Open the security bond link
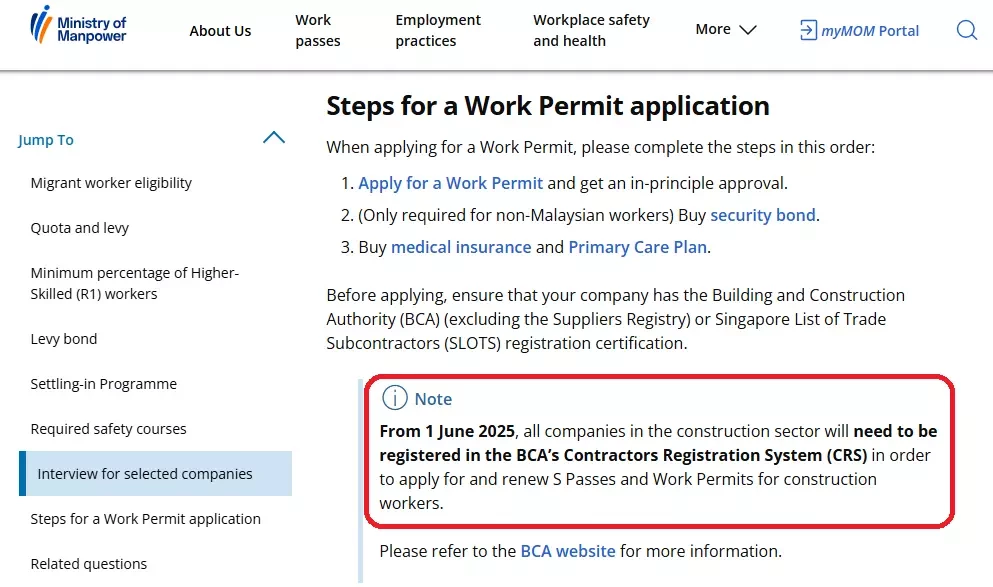Viewport: 993px width, 587px height. 762,215
